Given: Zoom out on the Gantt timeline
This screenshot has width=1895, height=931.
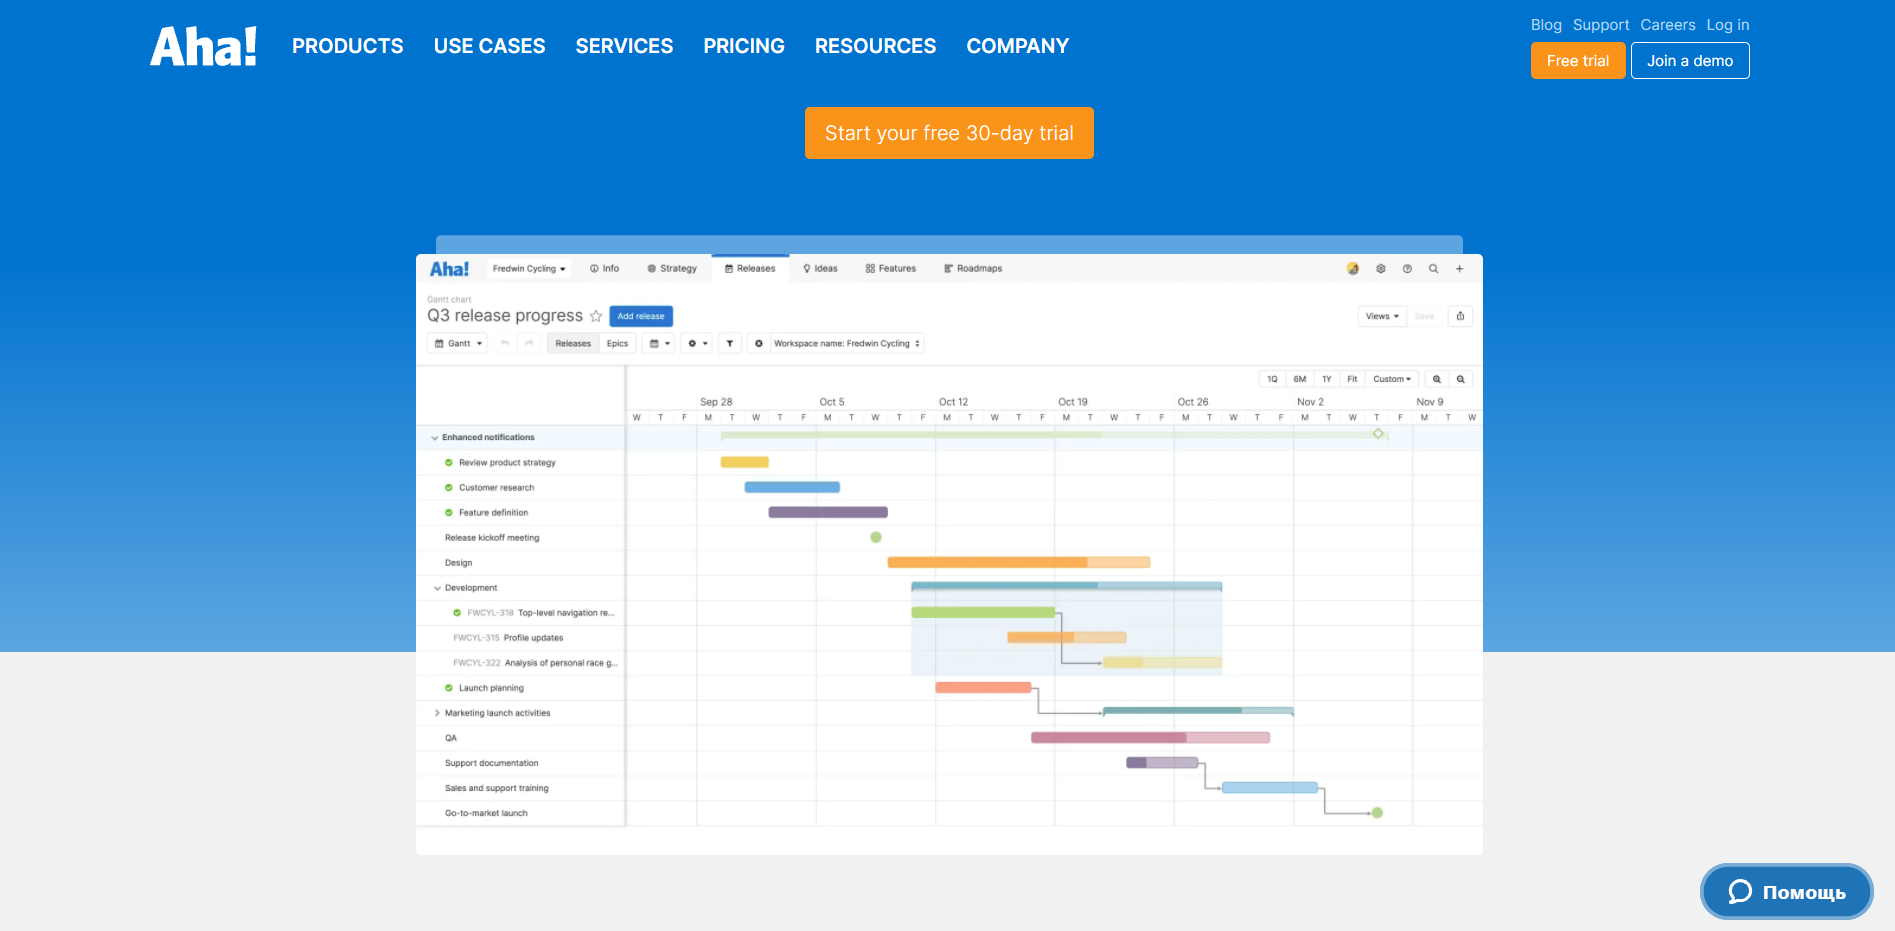Looking at the screenshot, I should tap(1461, 379).
